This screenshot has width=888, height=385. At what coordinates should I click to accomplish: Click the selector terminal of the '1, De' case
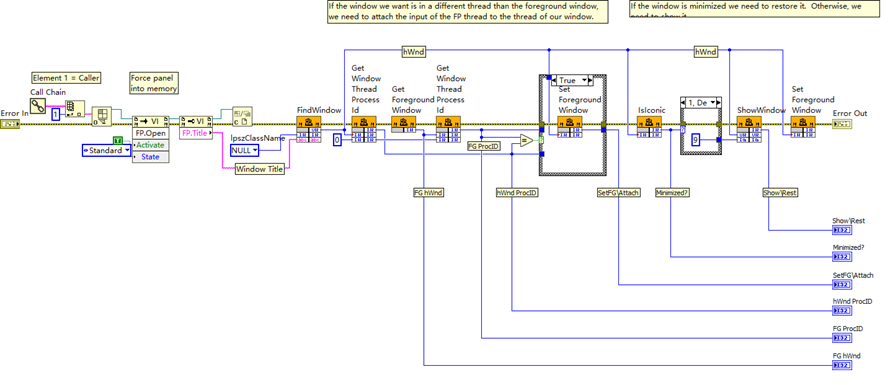click(x=682, y=130)
